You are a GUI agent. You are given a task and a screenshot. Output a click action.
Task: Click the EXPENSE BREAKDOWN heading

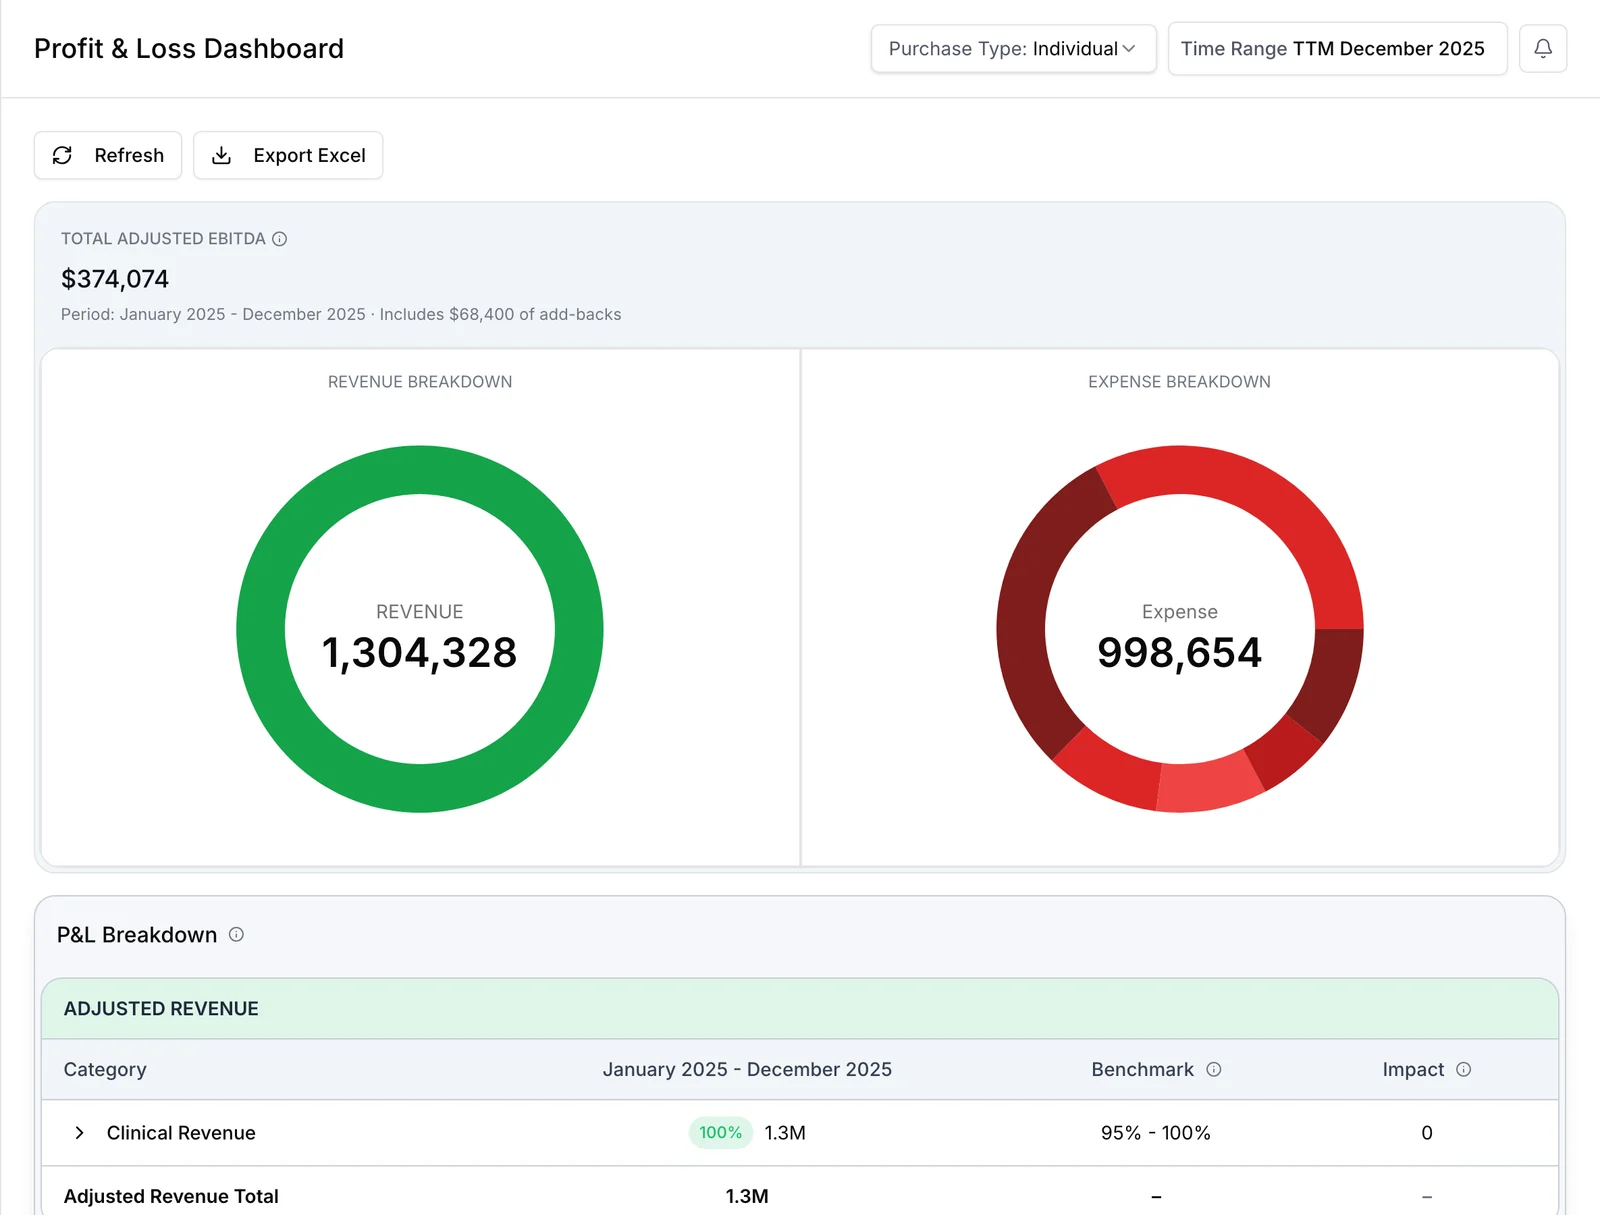tap(1179, 382)
